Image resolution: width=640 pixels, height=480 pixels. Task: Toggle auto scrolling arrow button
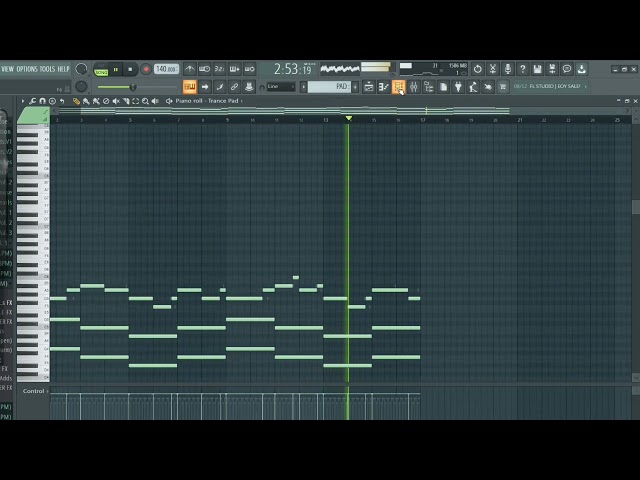coord(205,87)
